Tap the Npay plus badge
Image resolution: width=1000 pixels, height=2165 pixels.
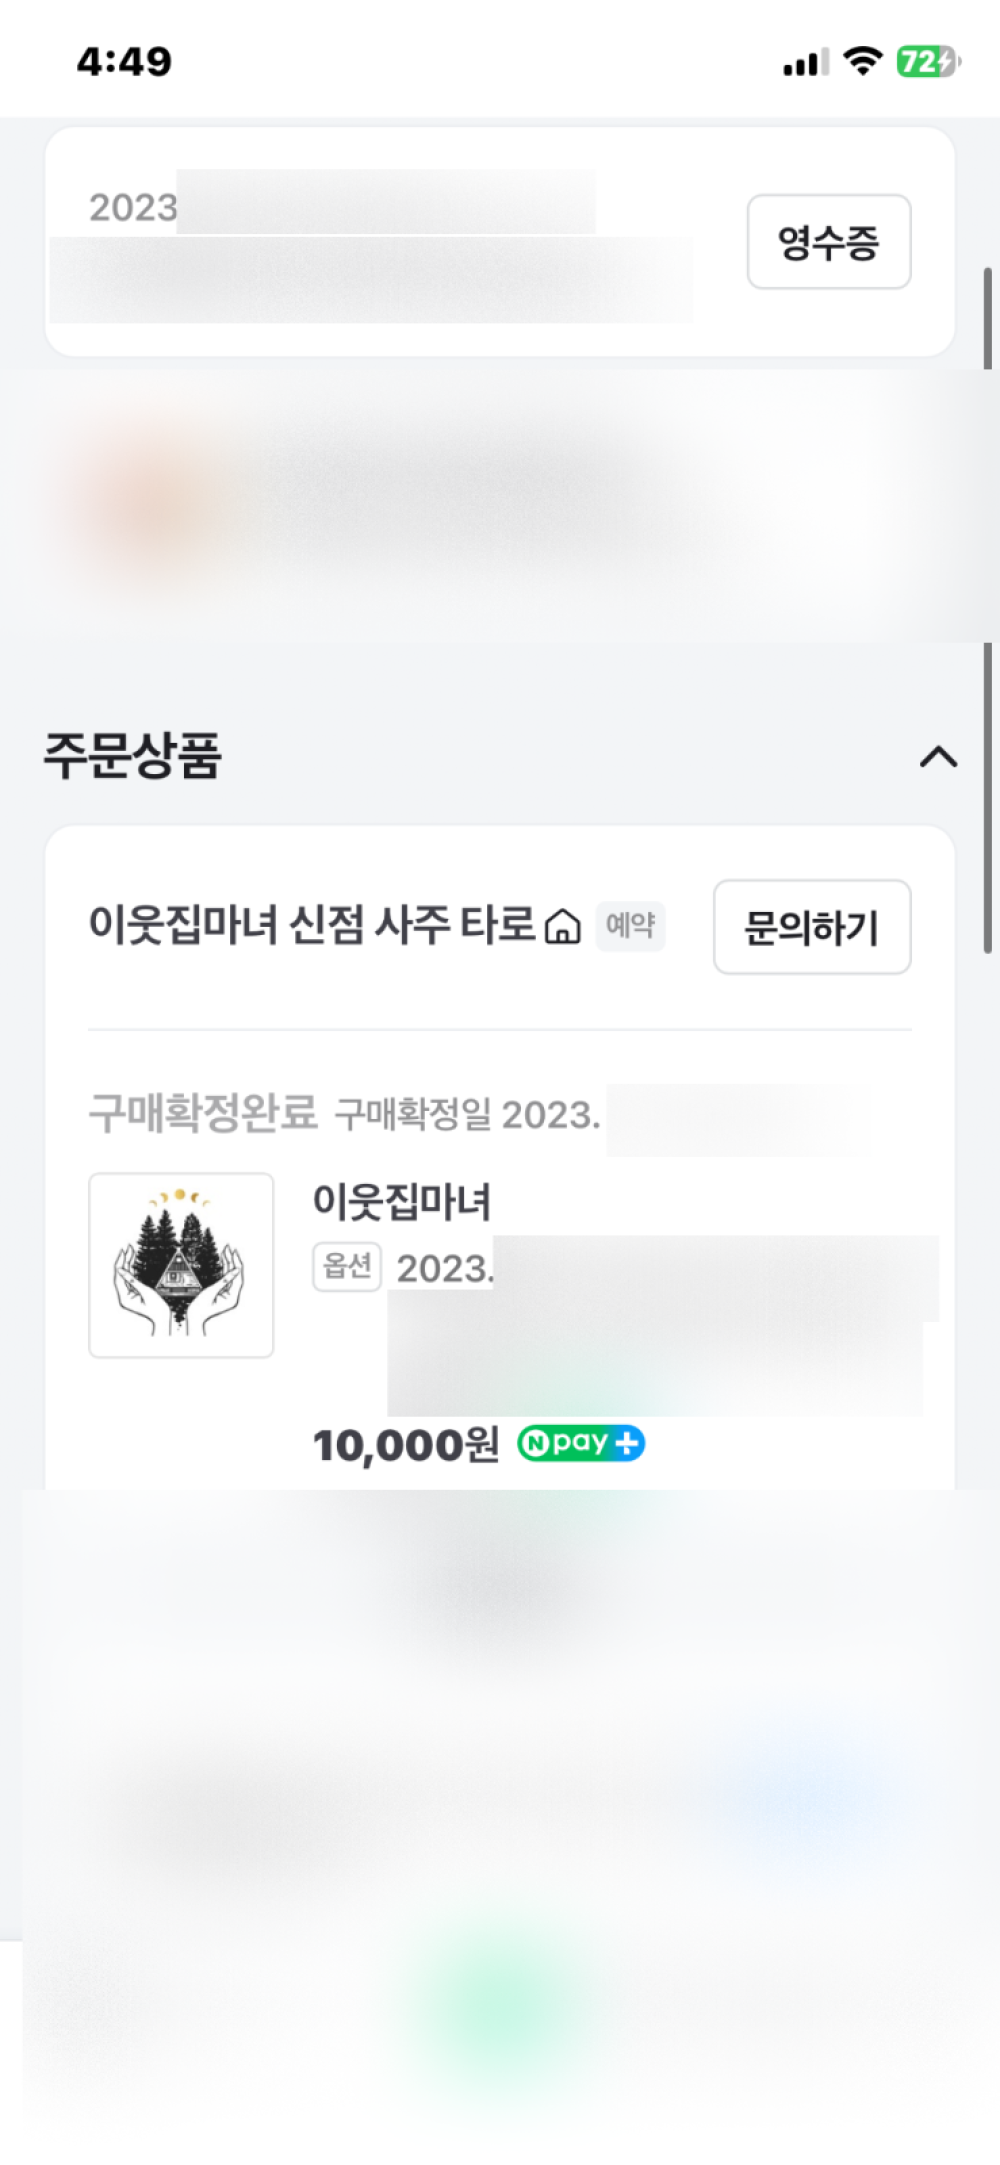[581, 1443]
